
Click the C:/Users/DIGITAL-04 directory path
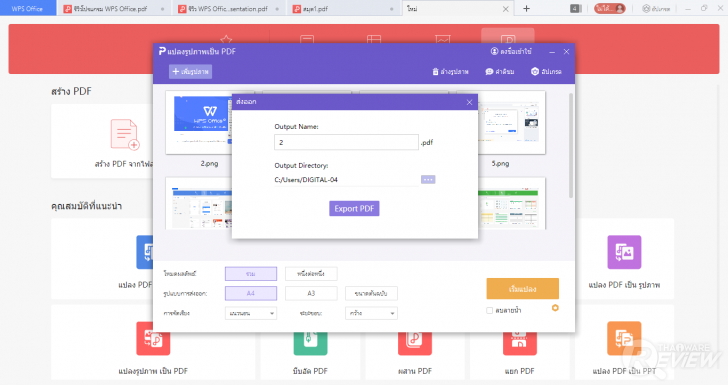[306, 180]
